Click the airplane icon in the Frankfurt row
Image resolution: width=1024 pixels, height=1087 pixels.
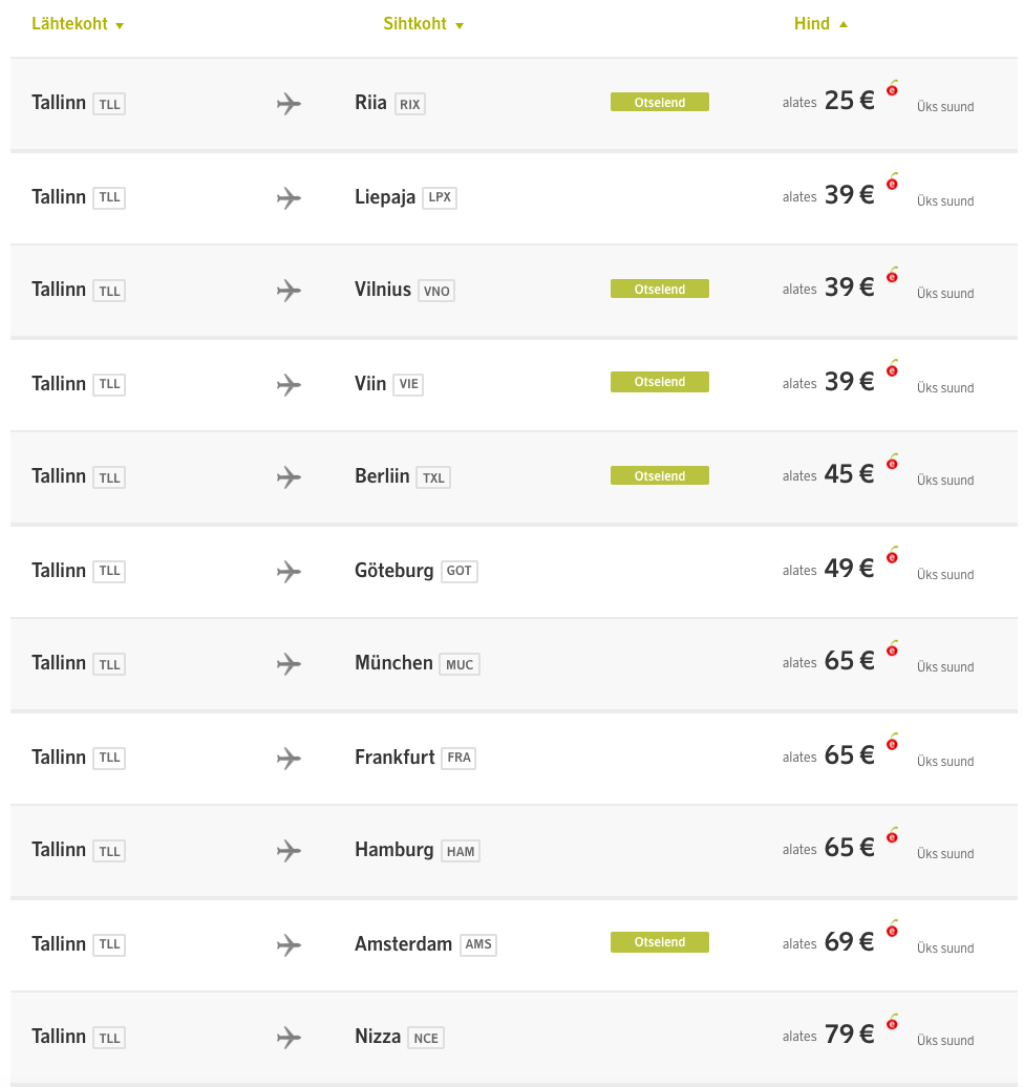point(289,758)
